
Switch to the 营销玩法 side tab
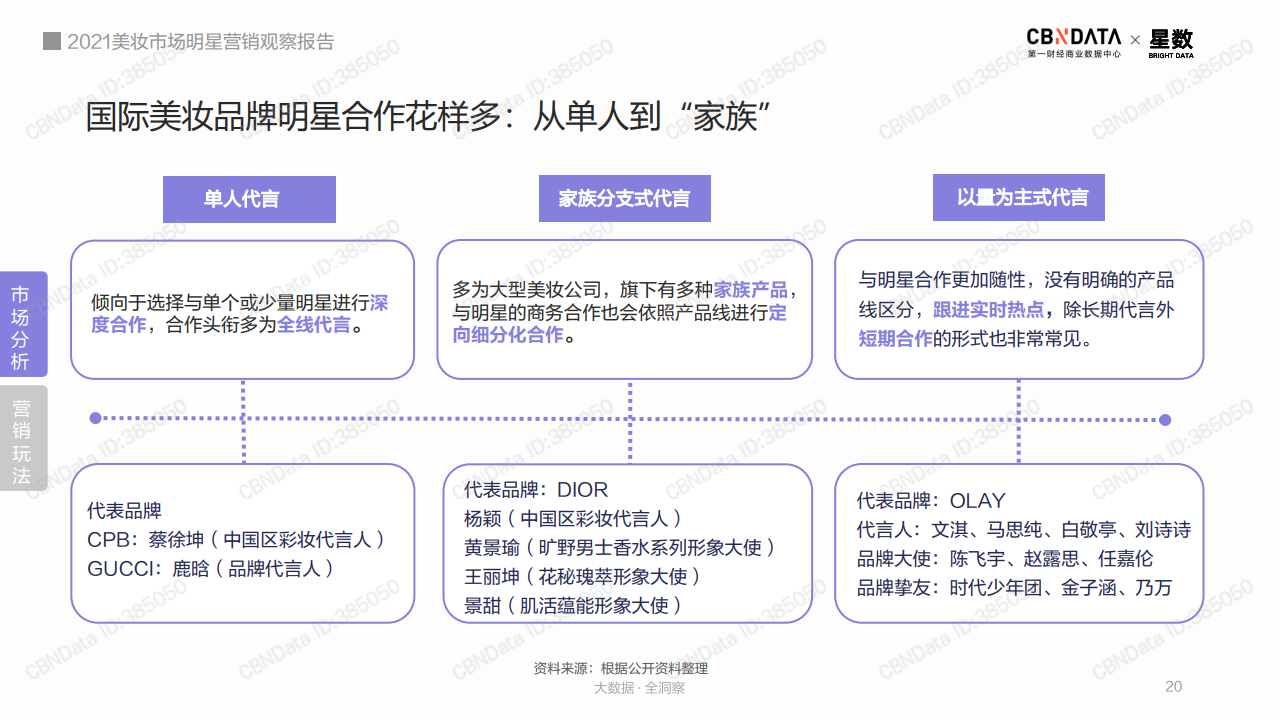22,440
